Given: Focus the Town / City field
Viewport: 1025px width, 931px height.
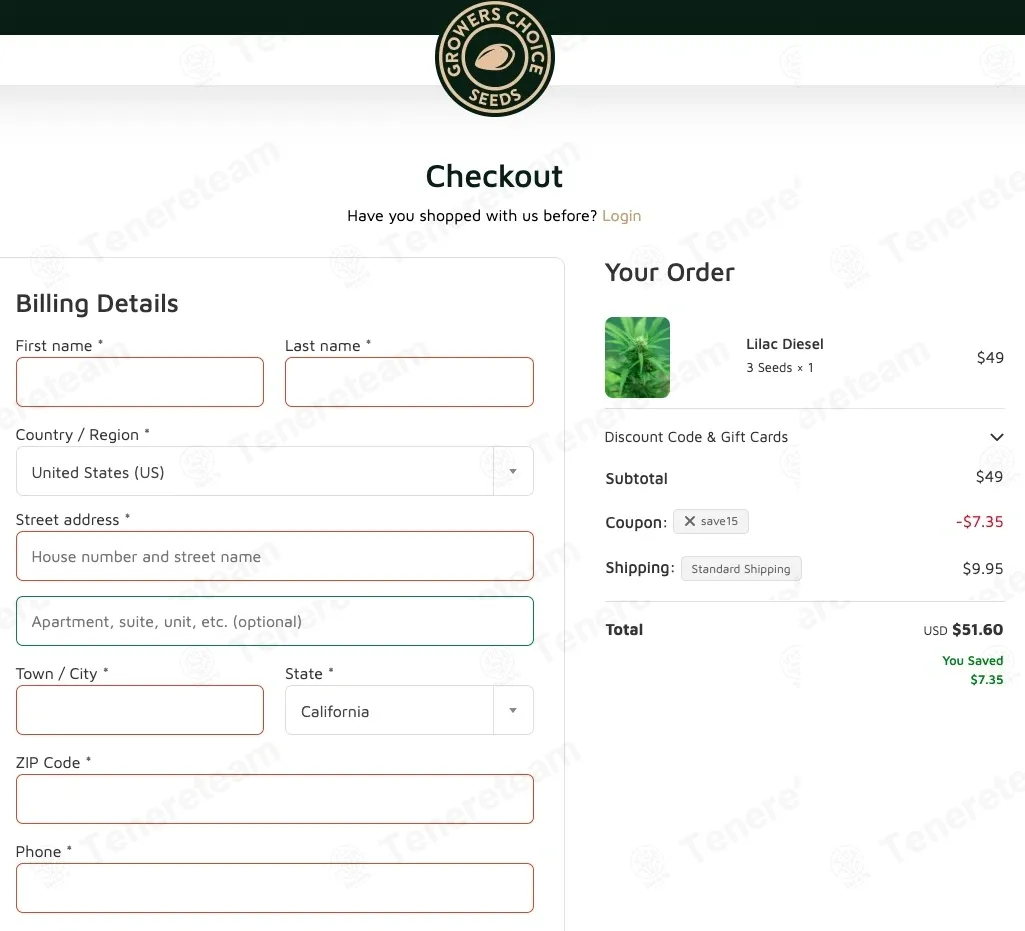Looking at the screenshot, I should (140, 710).
